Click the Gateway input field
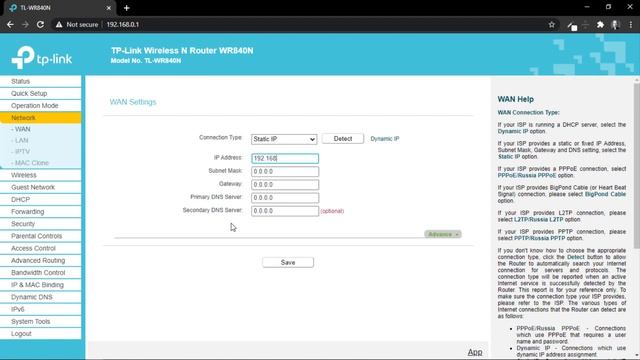Image resolution: width=640 pixels, height=360 pixels. click(285, 184)
